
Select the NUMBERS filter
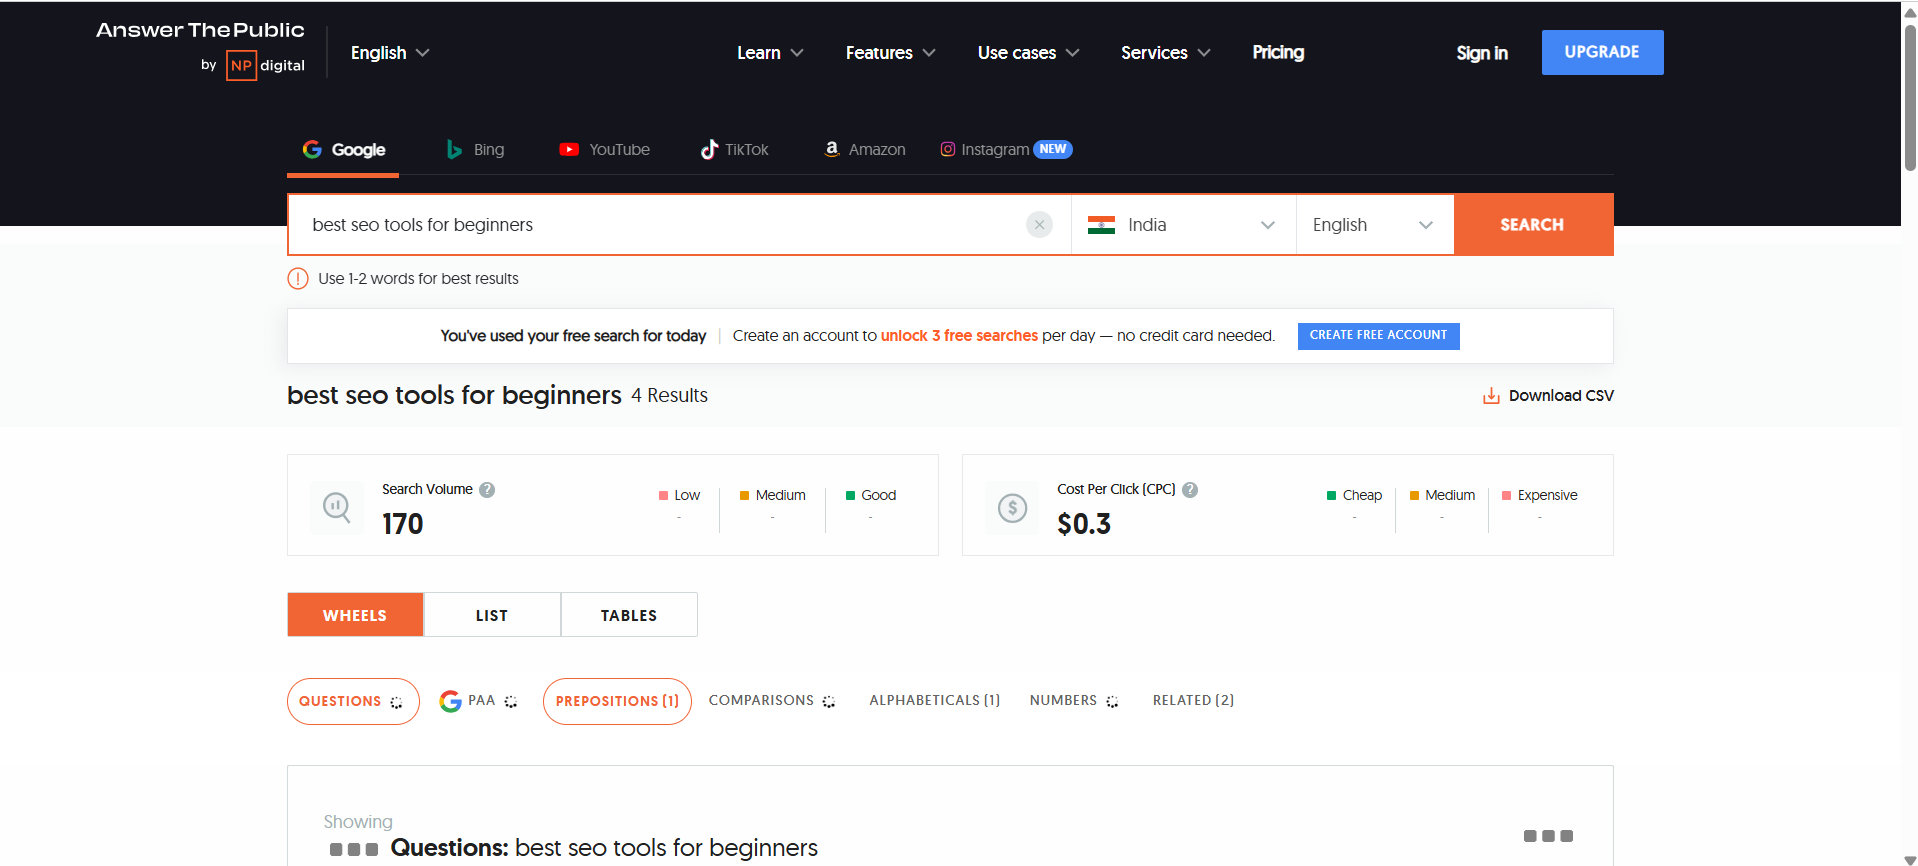click(1074, 701)
